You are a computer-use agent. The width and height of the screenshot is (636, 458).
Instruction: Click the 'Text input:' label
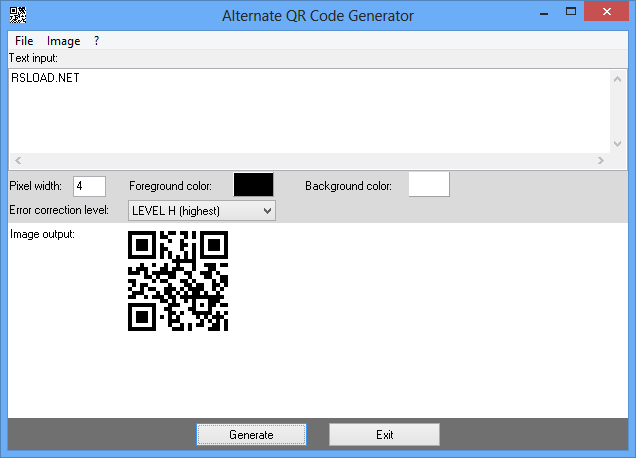point(33,58)
